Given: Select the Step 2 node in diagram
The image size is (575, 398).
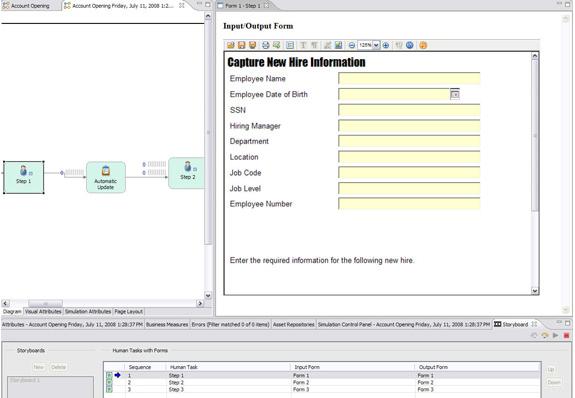Looking at the screenshot, I should click(186, 173).
